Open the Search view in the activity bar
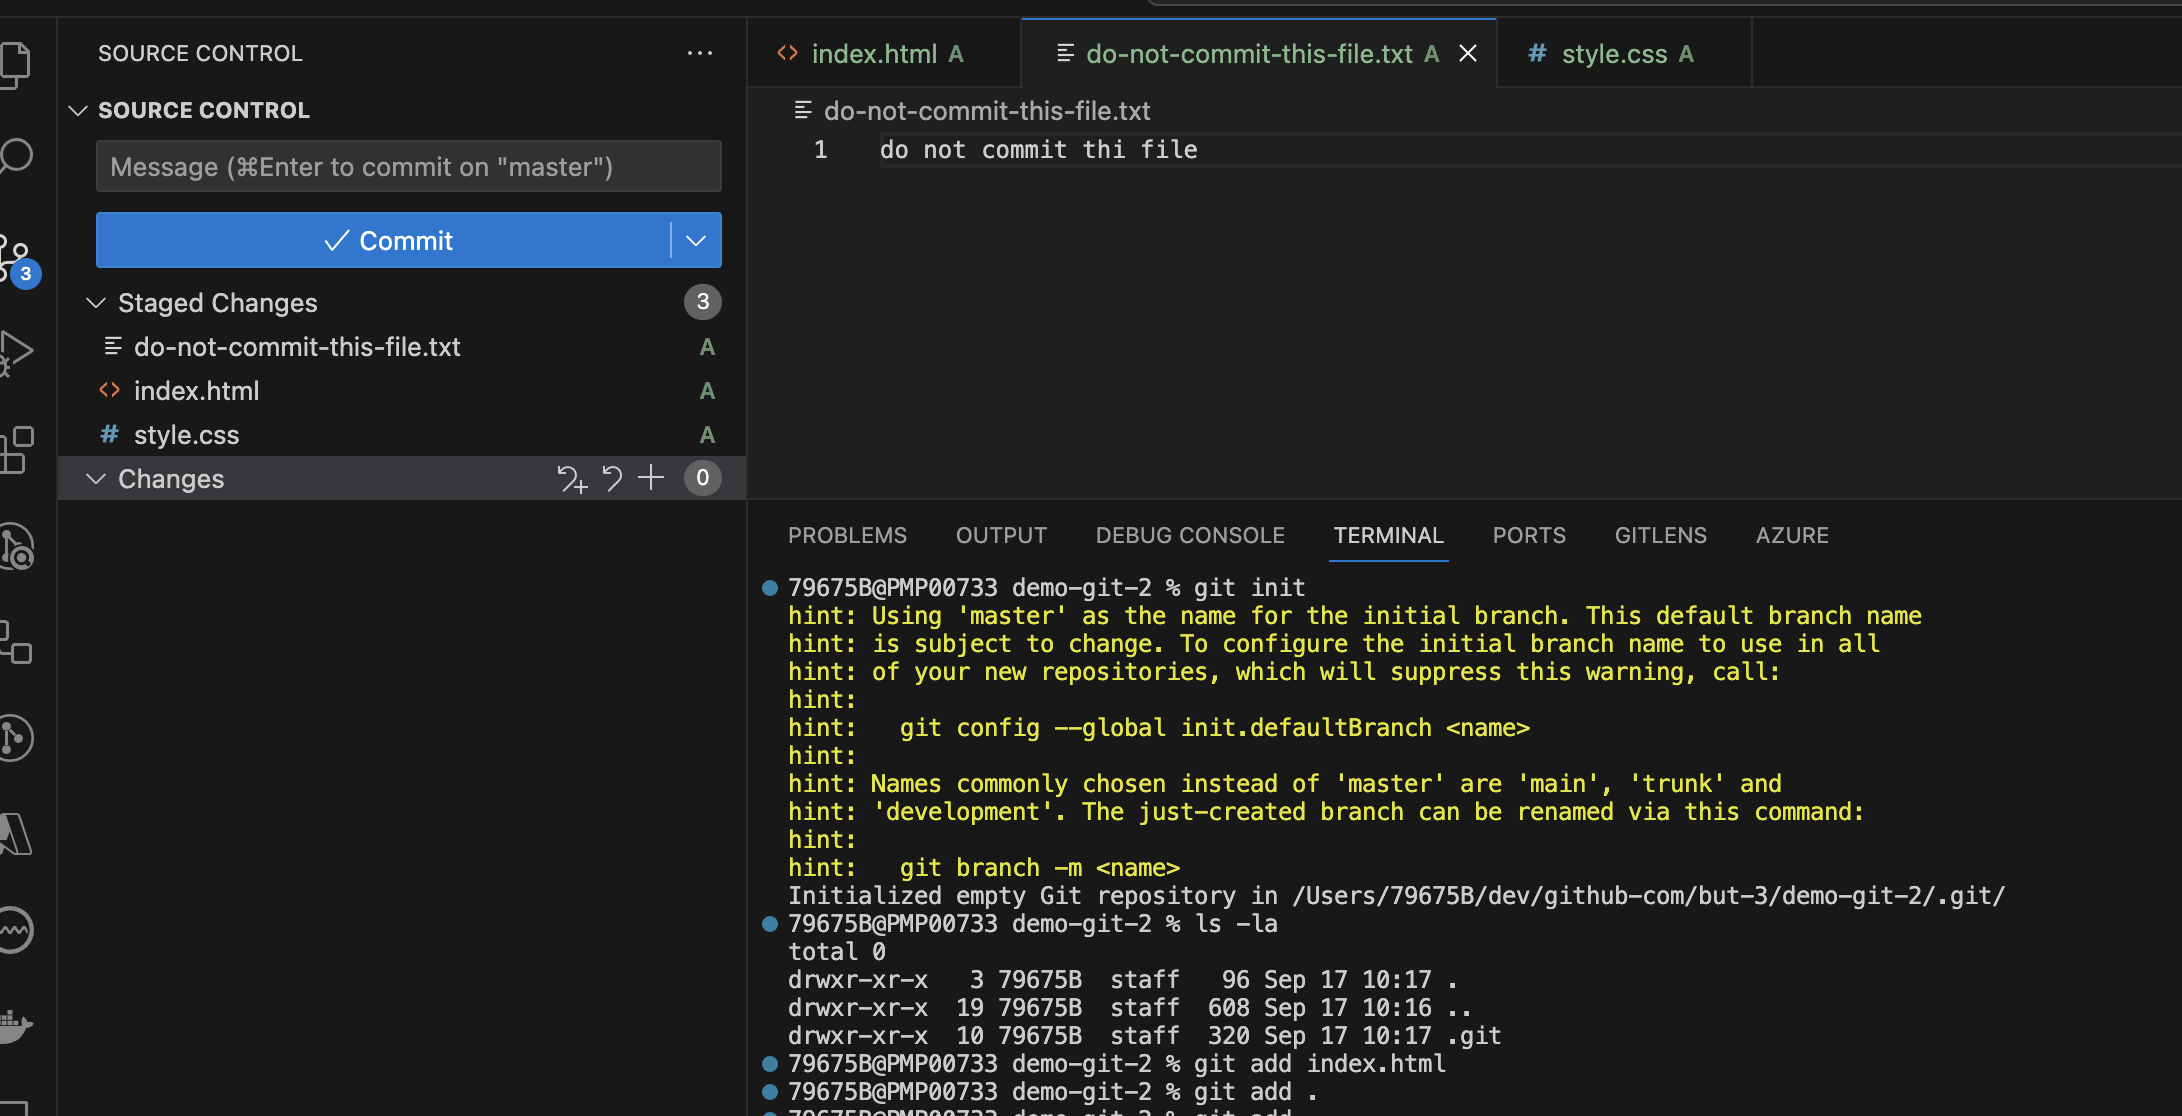2182x1116 pixels. click(x=14, y=156)
